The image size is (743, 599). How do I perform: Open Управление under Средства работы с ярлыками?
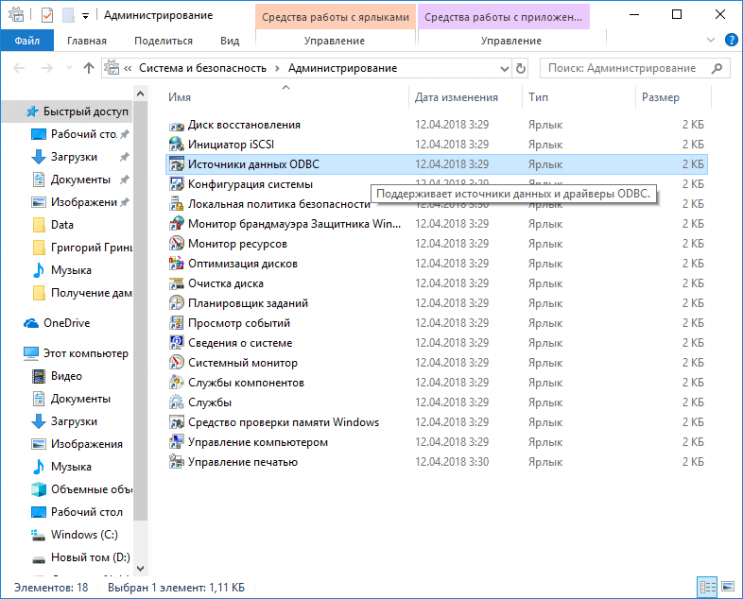(x=335, y=41)
